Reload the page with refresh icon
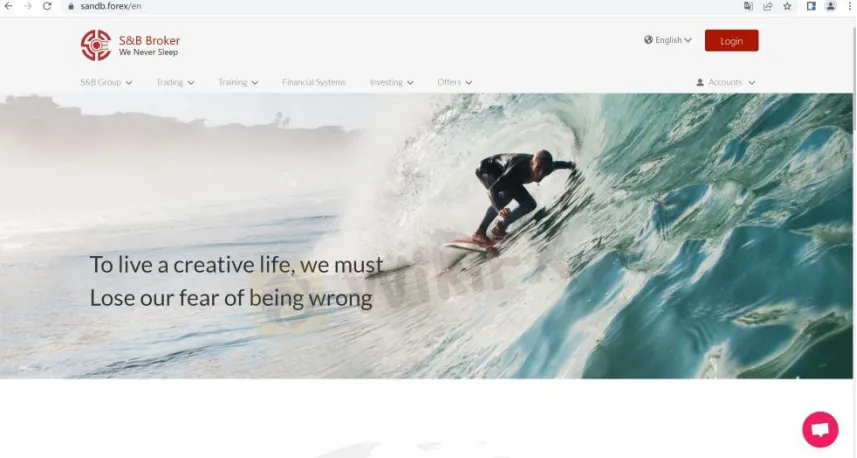857x458 pixels. point(47,6)
